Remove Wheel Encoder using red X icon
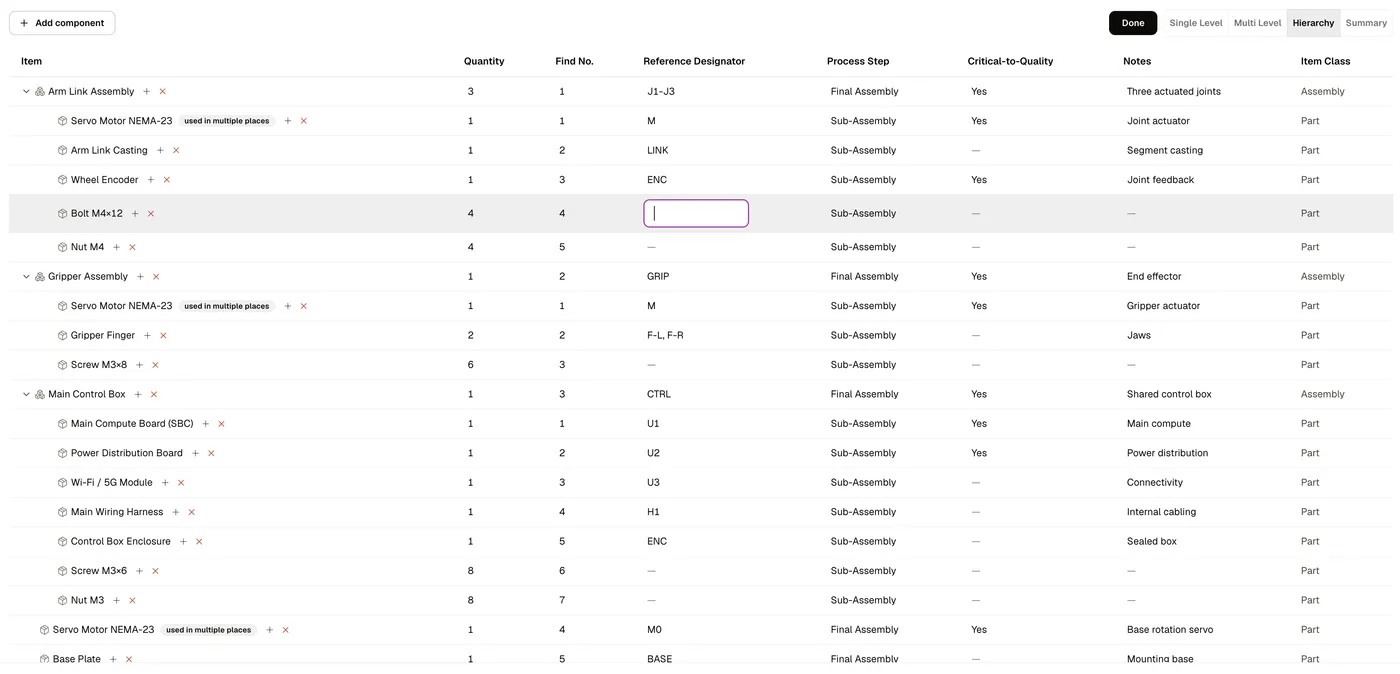1400x674 pixels. [x=167, y=180]
